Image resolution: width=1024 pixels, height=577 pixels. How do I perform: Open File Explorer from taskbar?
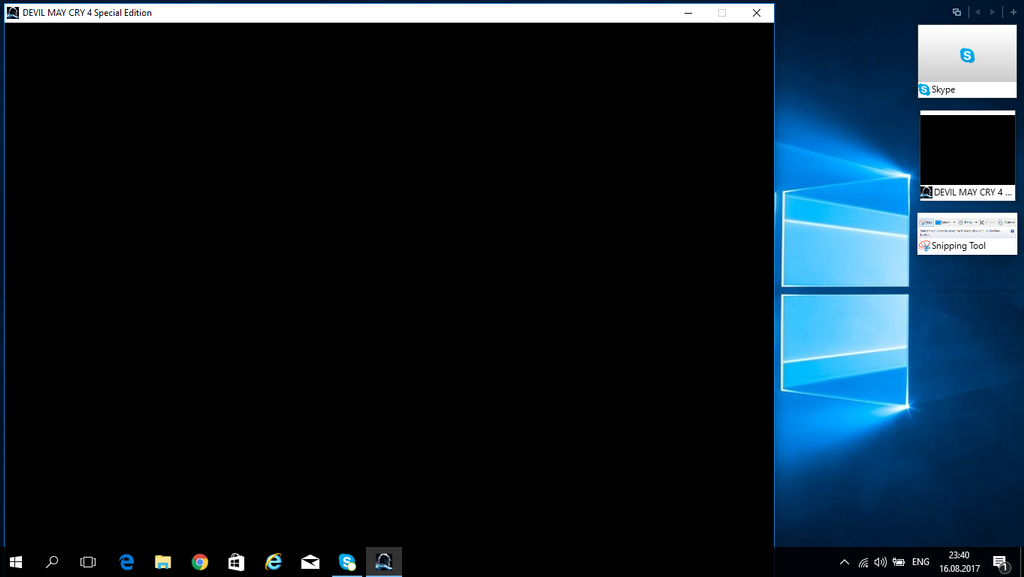tap(163, 562)
